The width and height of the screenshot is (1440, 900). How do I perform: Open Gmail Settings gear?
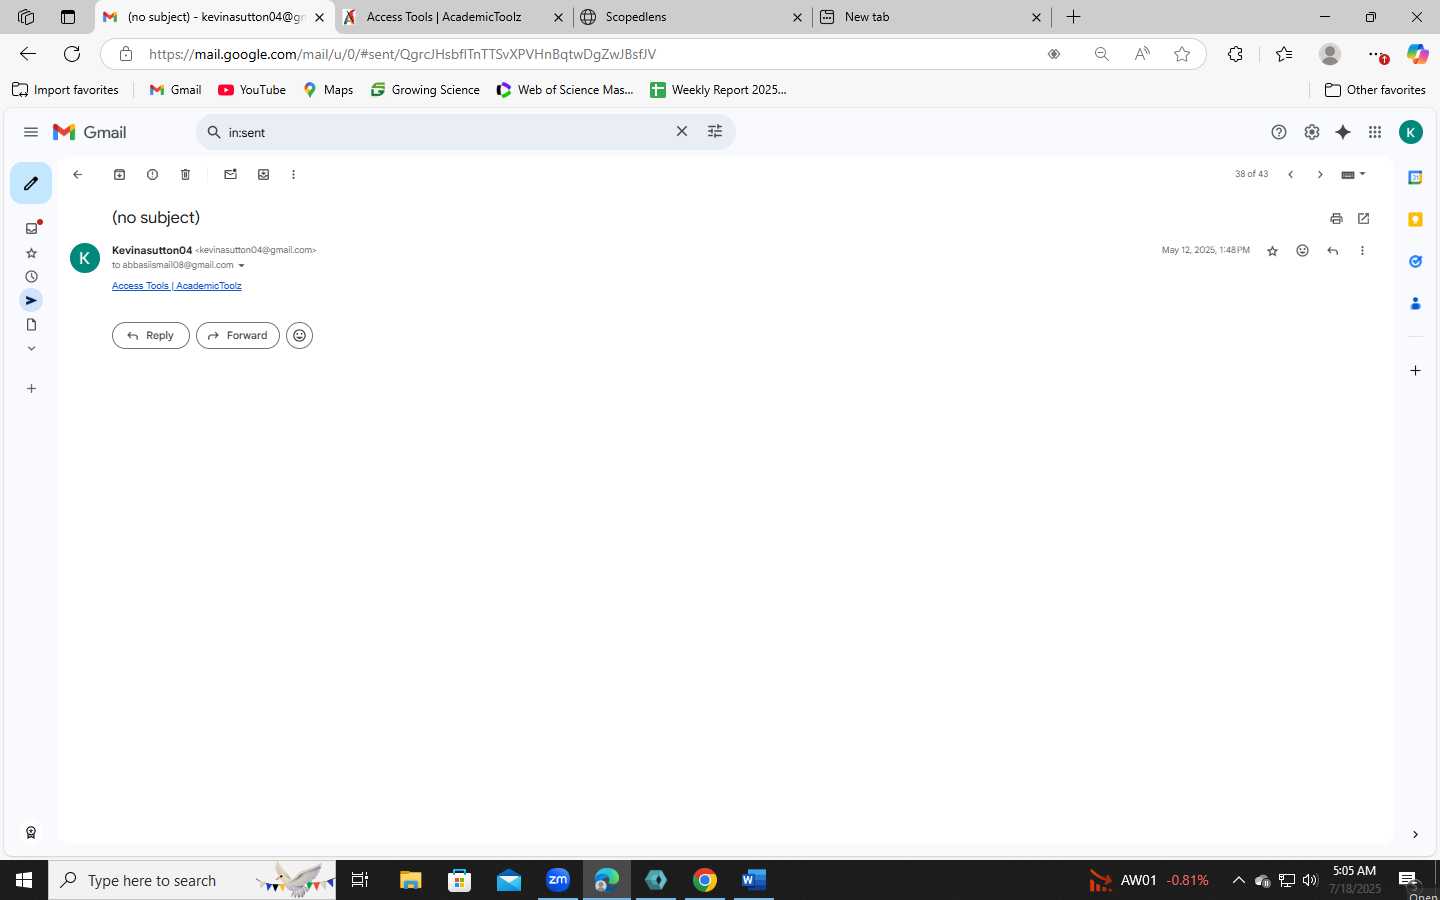[1311, 132]
